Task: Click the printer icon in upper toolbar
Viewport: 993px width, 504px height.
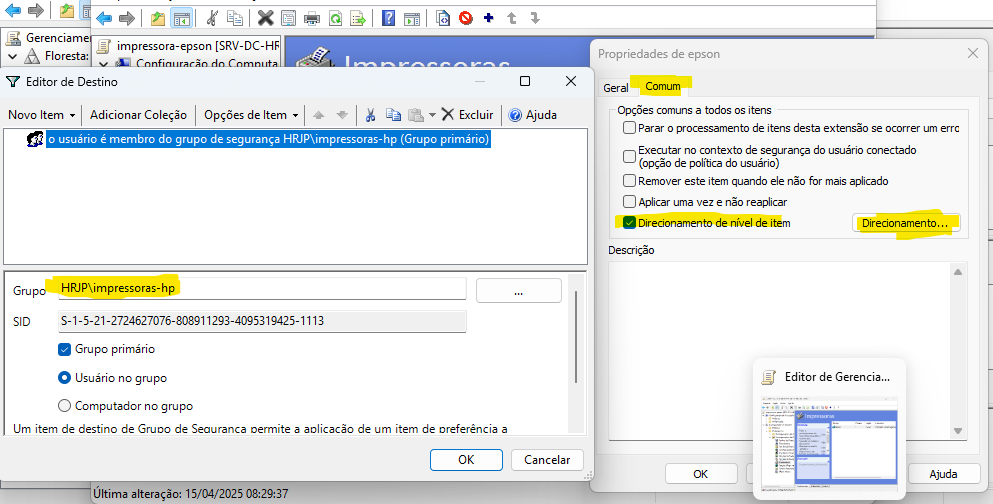Action: pyautogui.click(x=312, y=18)
